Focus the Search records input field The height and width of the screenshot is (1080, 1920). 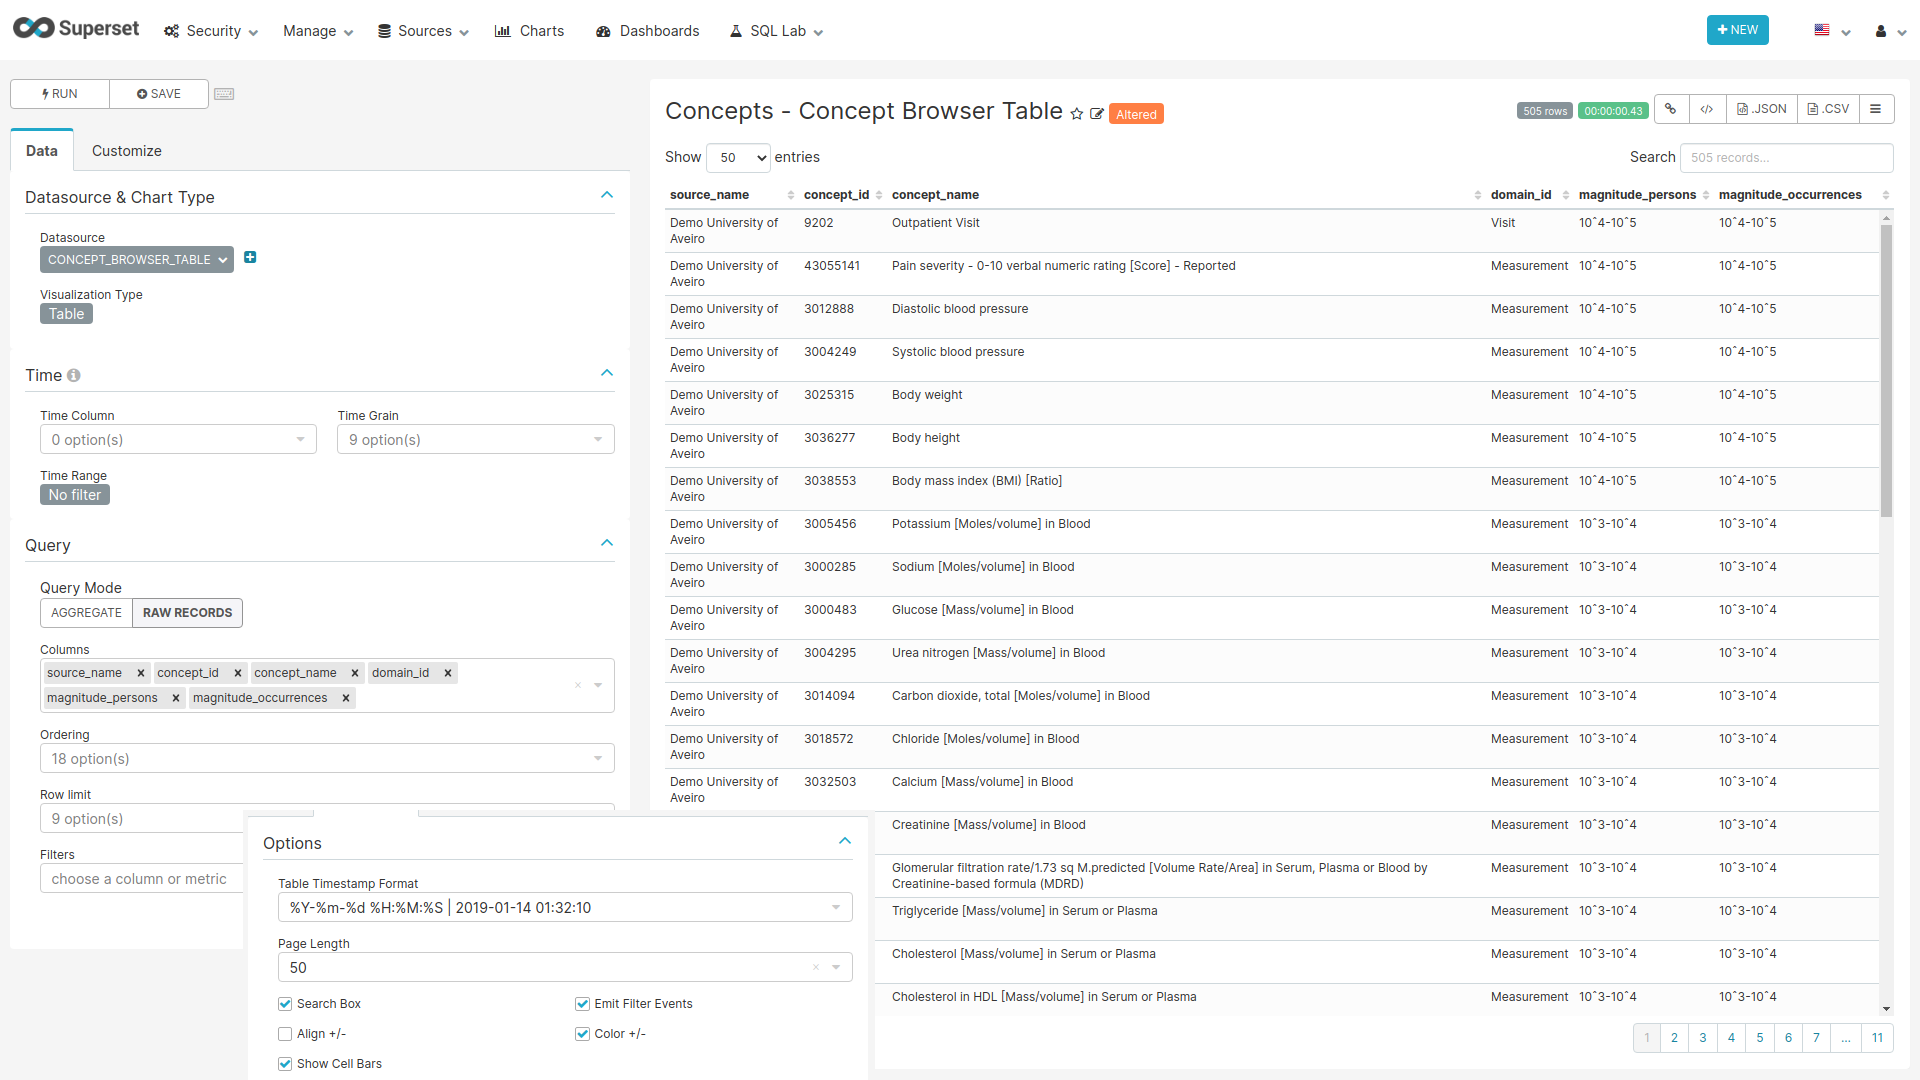(1787, 158)
